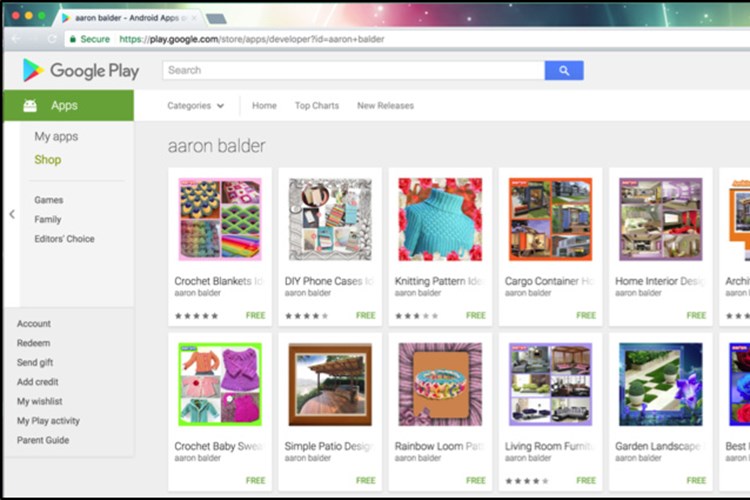Open the Cargo Container app thumbnail

(x=550, y=219)
